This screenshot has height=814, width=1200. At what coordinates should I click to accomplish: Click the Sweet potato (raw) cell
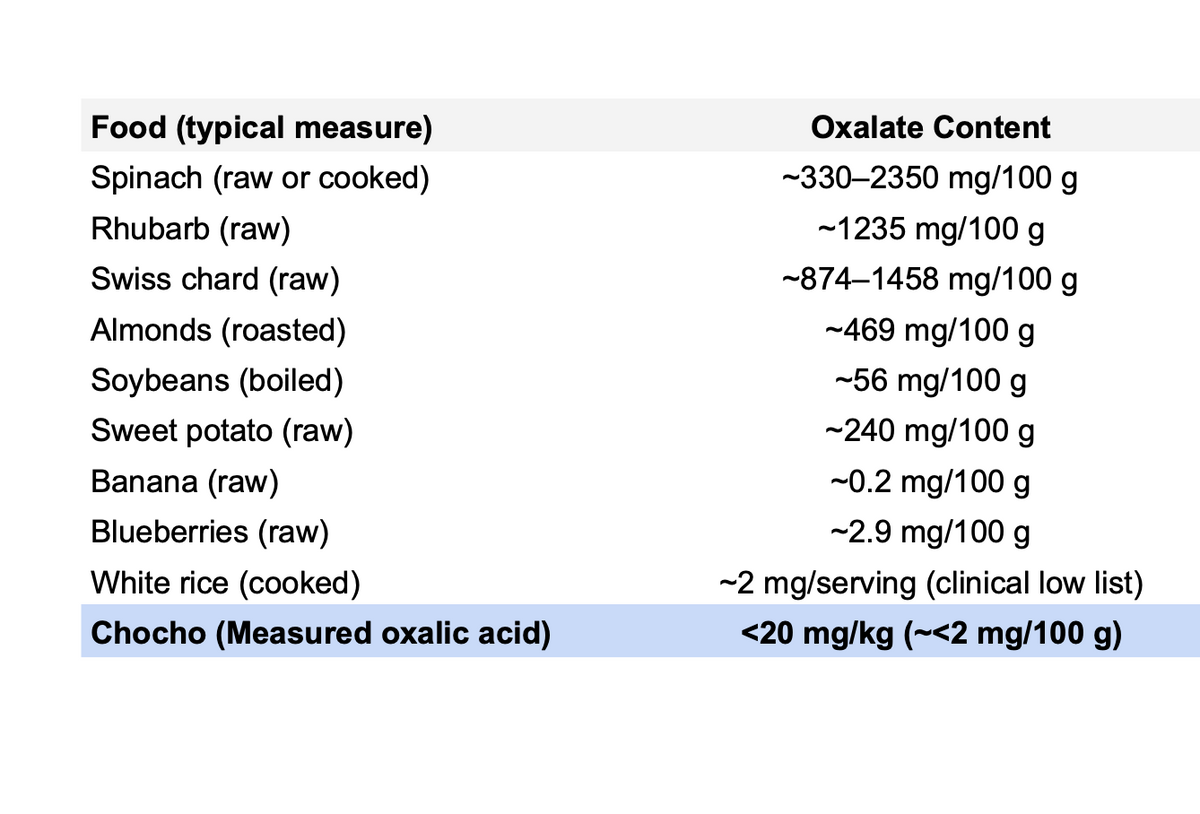click(x=222, y=431)
